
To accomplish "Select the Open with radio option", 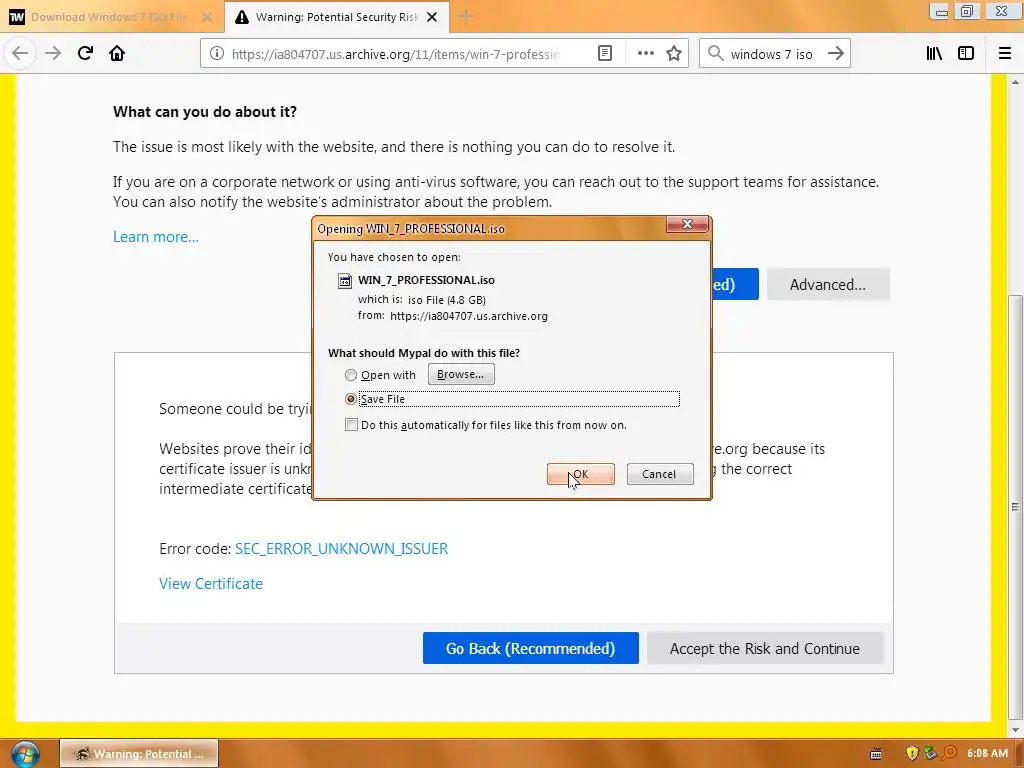I will (x=351, y=375).
